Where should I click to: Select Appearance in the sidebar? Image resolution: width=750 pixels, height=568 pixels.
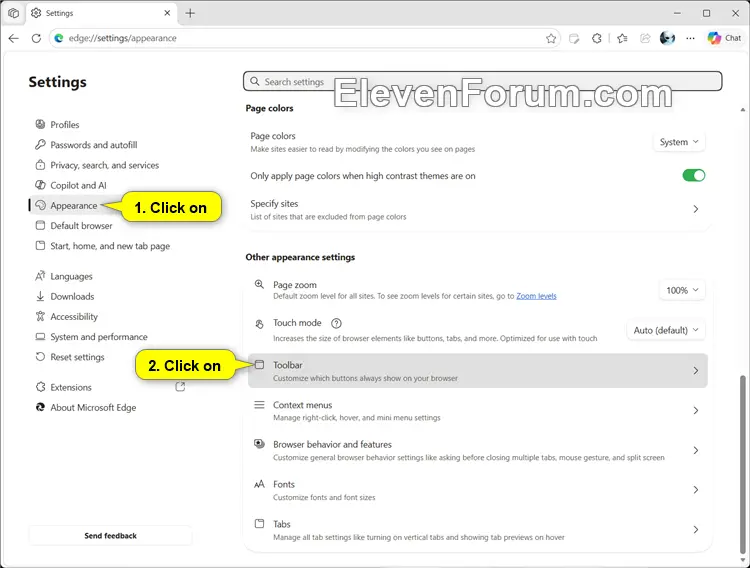point(73,205)
